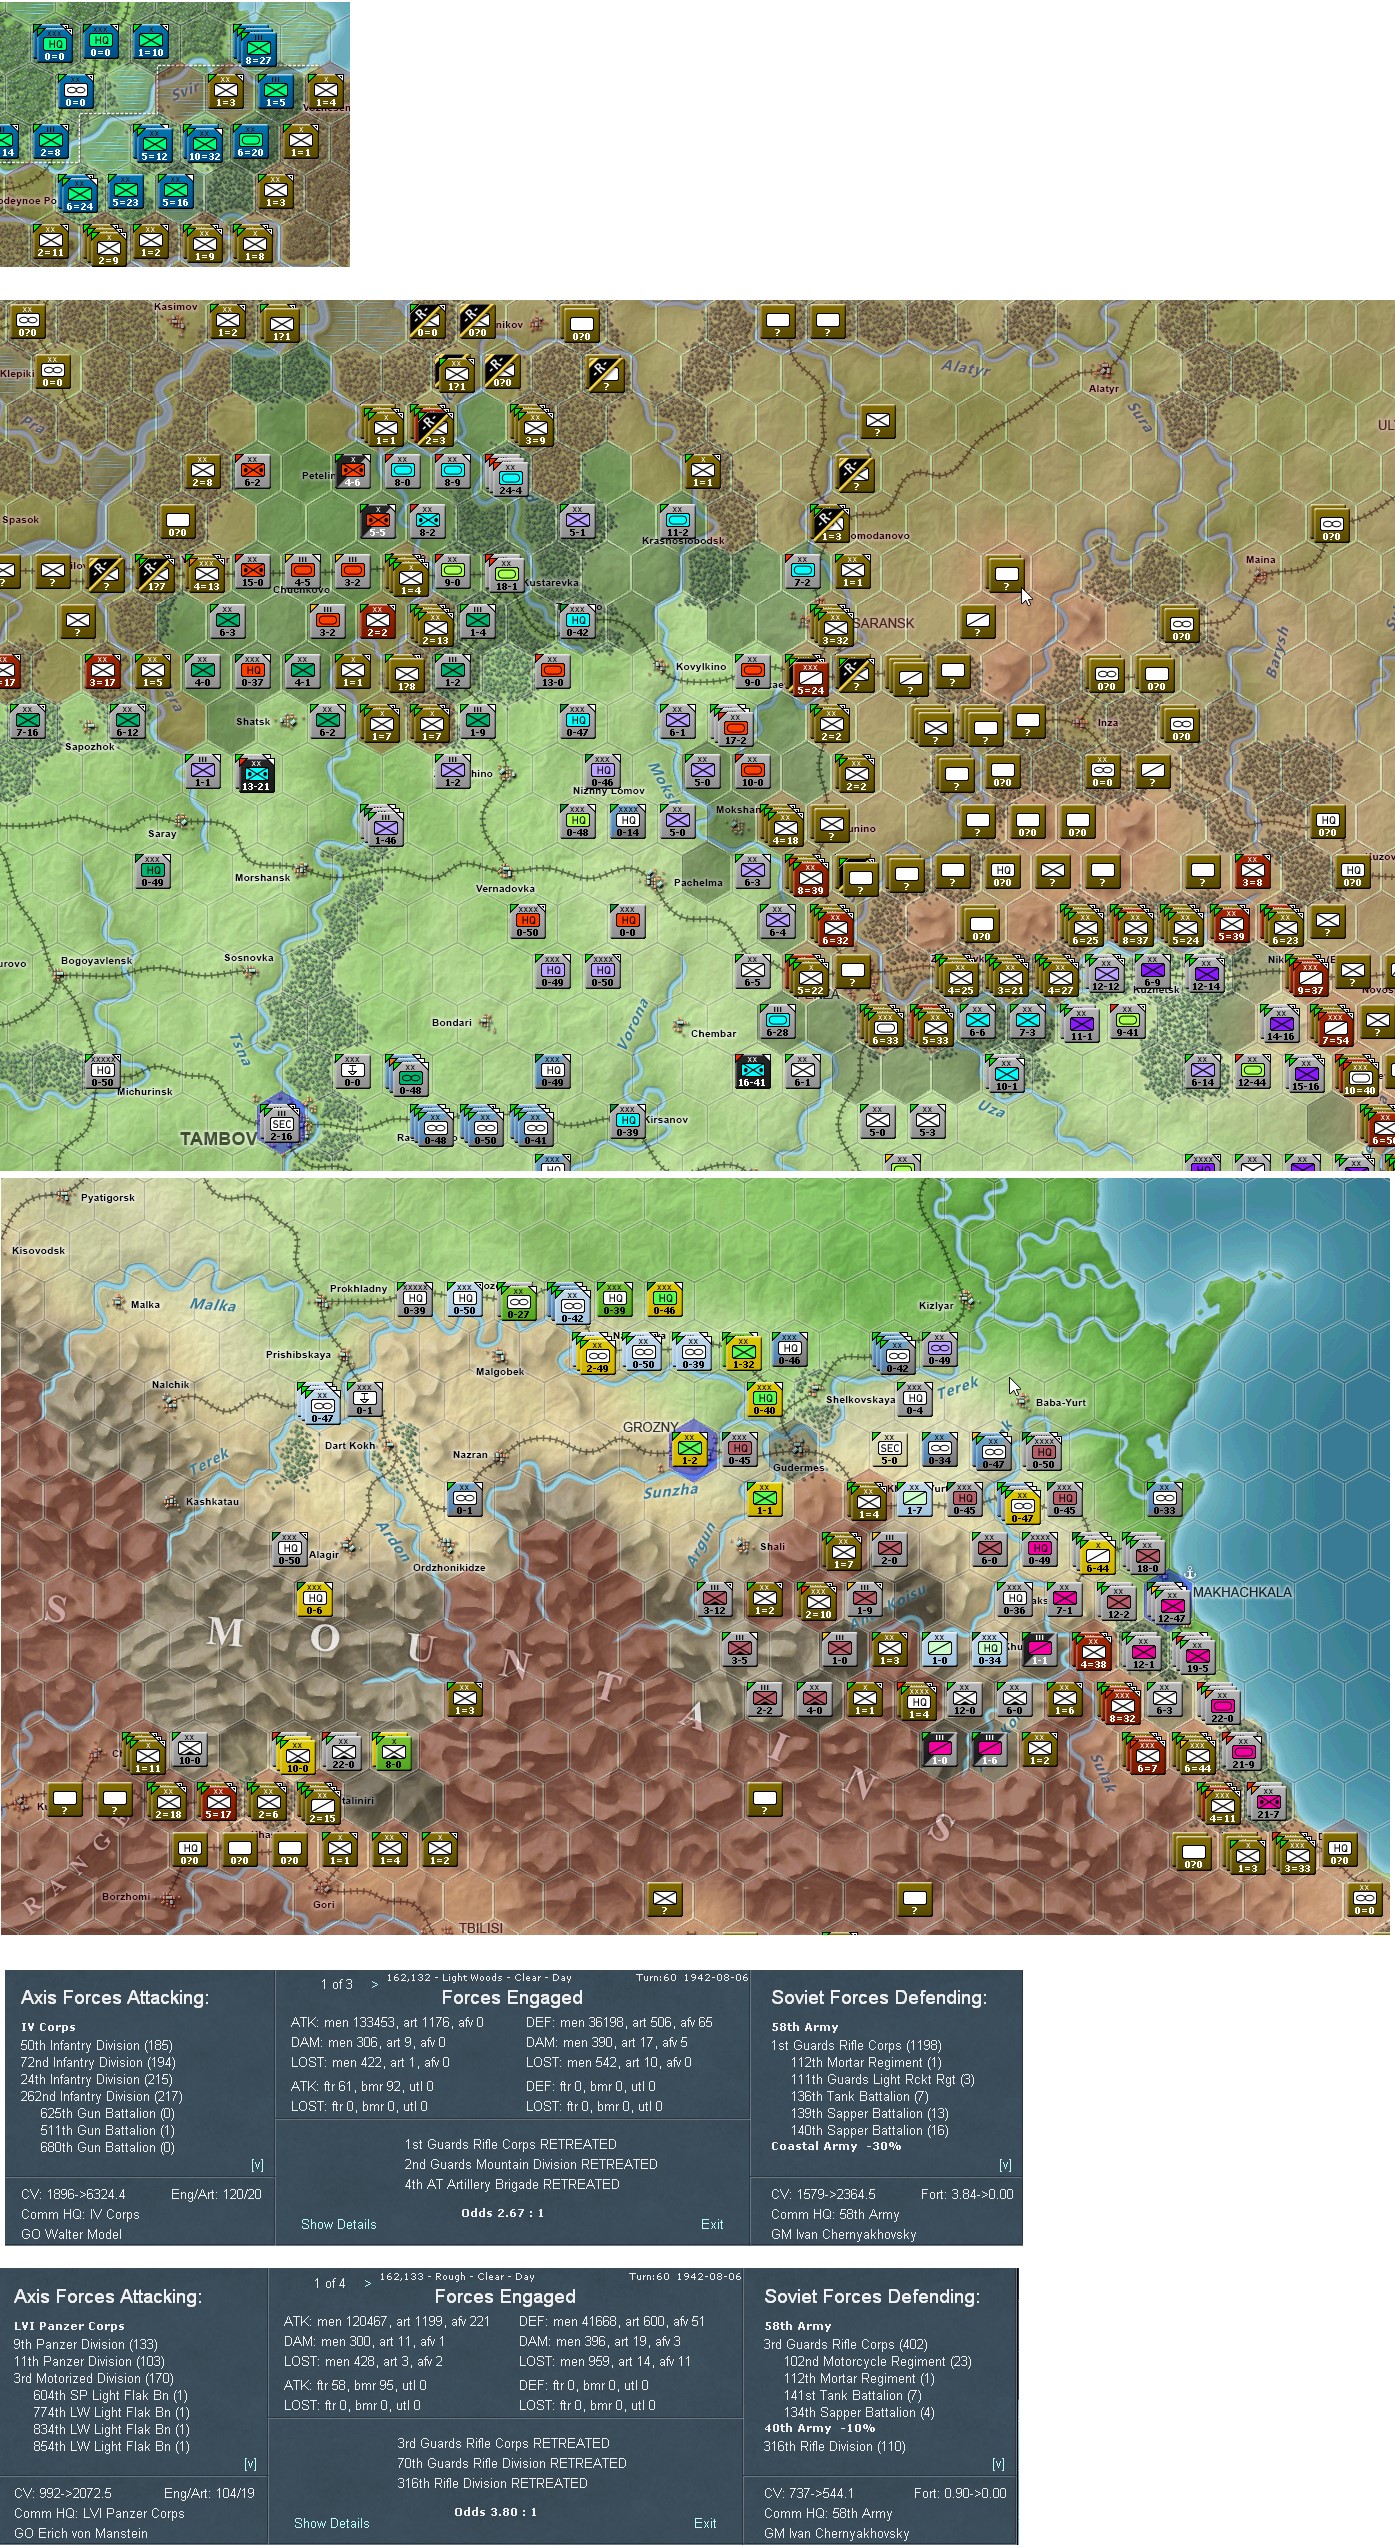The width and height of the screenshot is (1395, 2547).
Task: Select the red 13-0 armored counter
Action: click(552, 670)
